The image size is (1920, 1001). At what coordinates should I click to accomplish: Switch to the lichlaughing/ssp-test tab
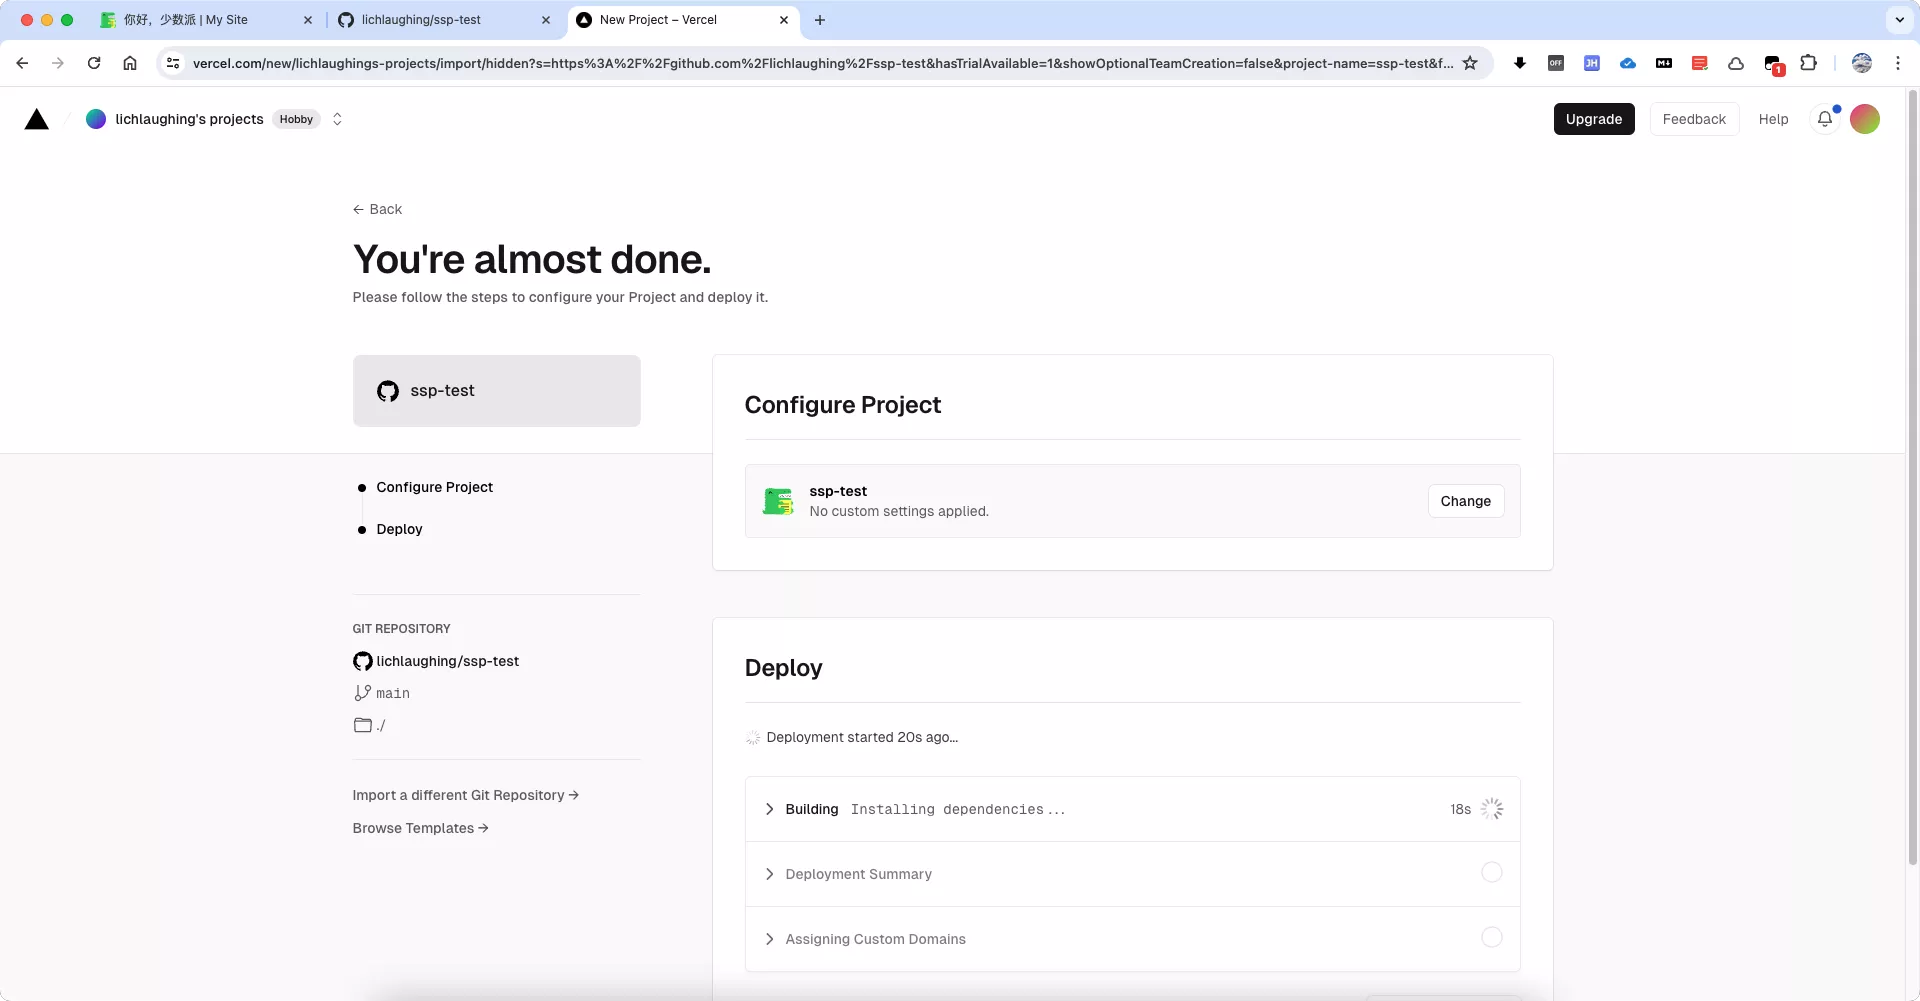point(421,20)
